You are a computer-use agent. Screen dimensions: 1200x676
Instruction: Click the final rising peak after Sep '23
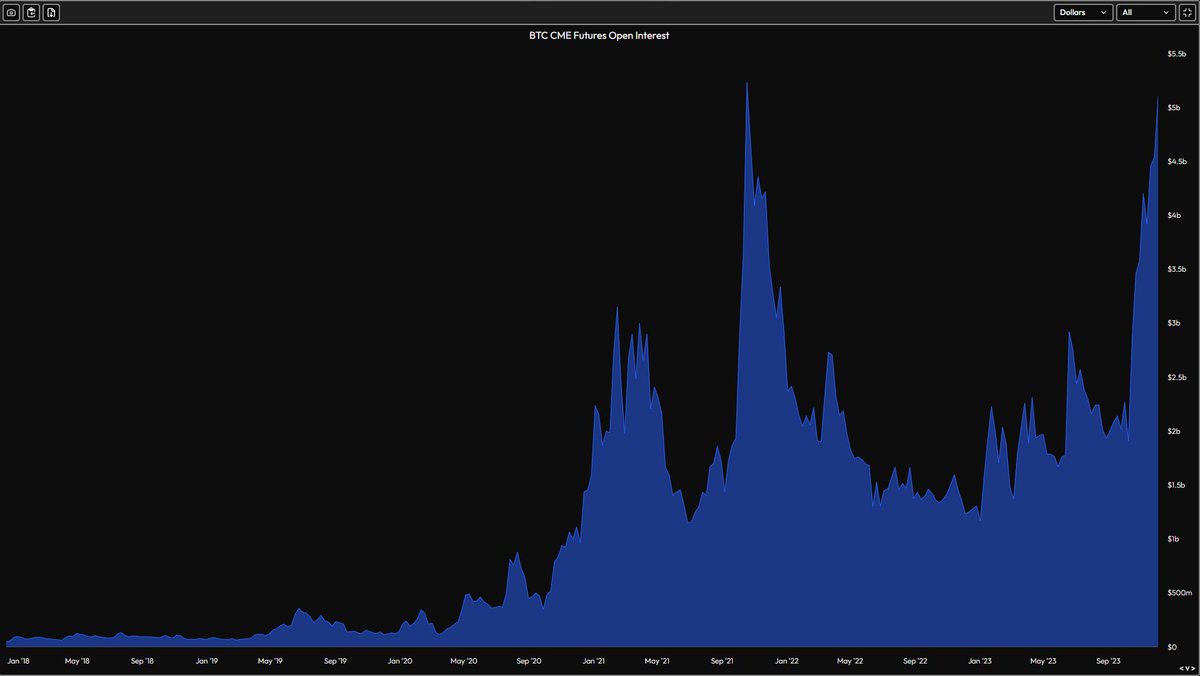pyautogui.click(x=1157, y=98)
